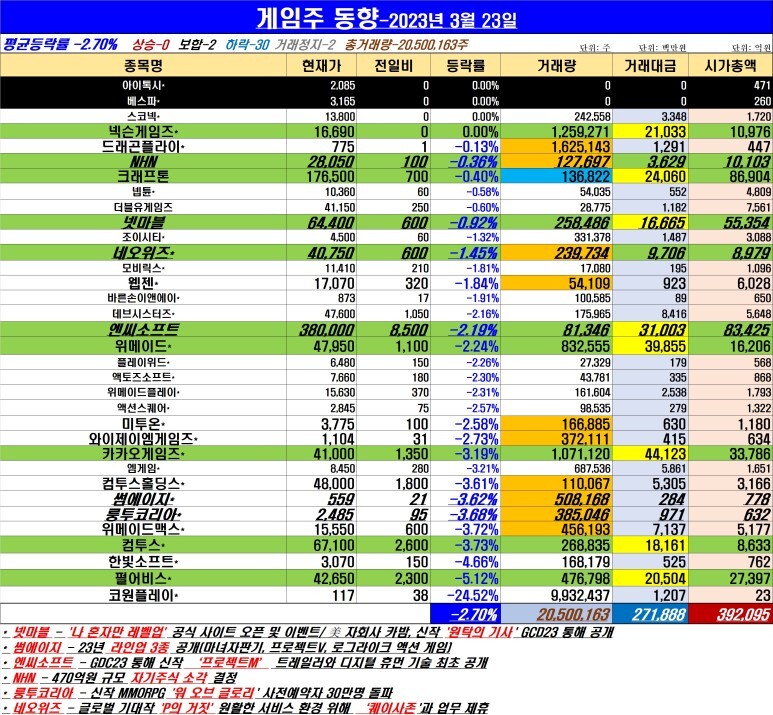Viewport: 773px width, 715px height.
Task: Select the NHN stock name cell
Action: [143, 161]
